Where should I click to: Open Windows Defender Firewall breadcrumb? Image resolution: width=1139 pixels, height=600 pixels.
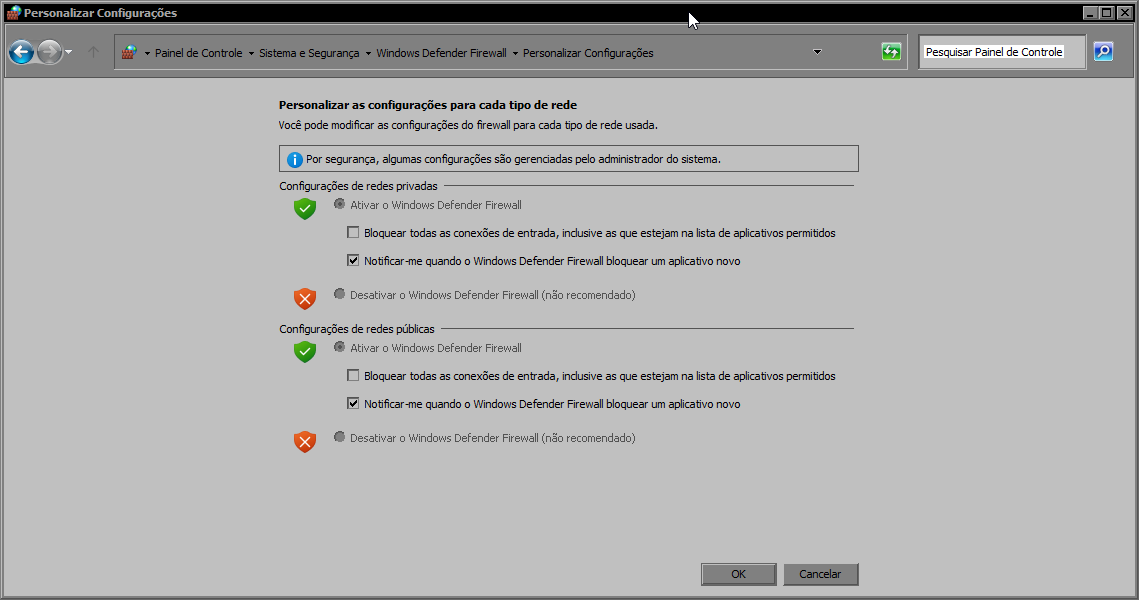[441, 53]
